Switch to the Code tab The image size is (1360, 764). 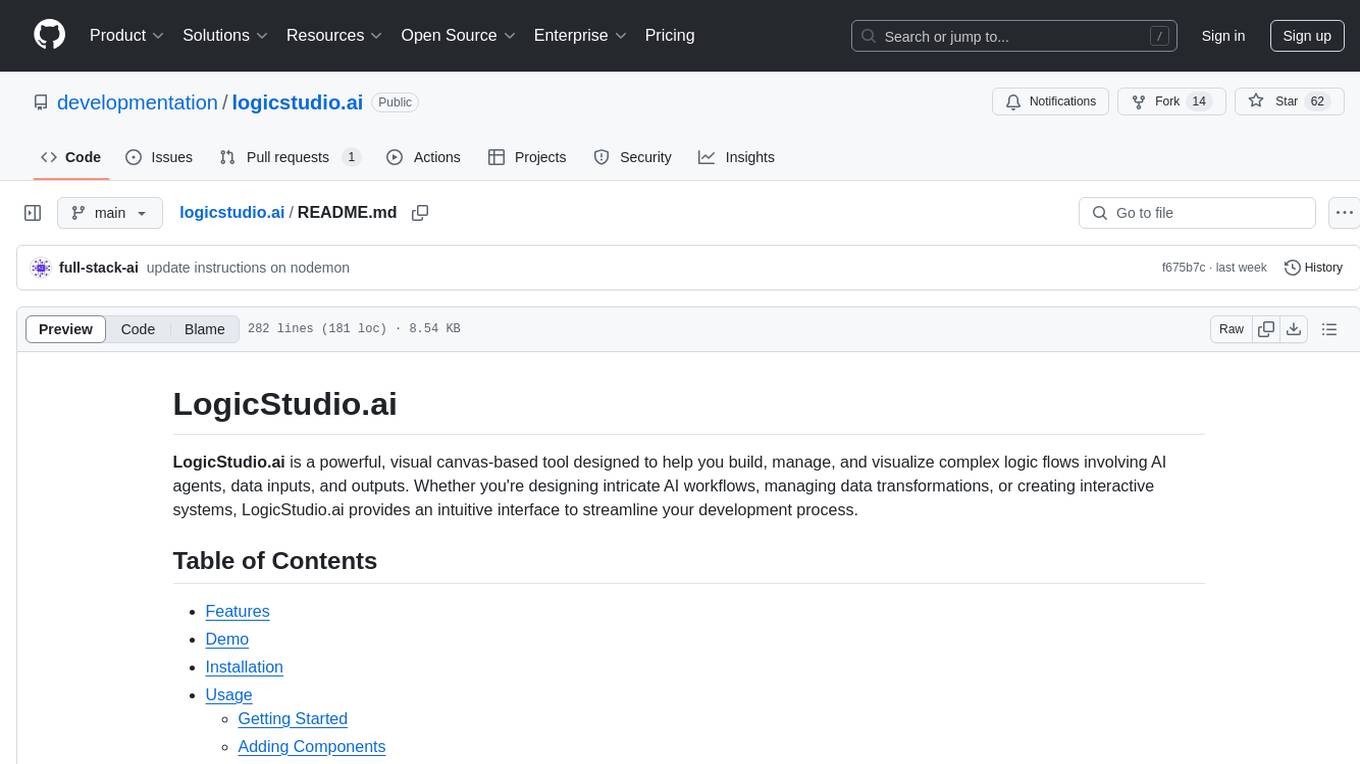click(x=71, y=157)
